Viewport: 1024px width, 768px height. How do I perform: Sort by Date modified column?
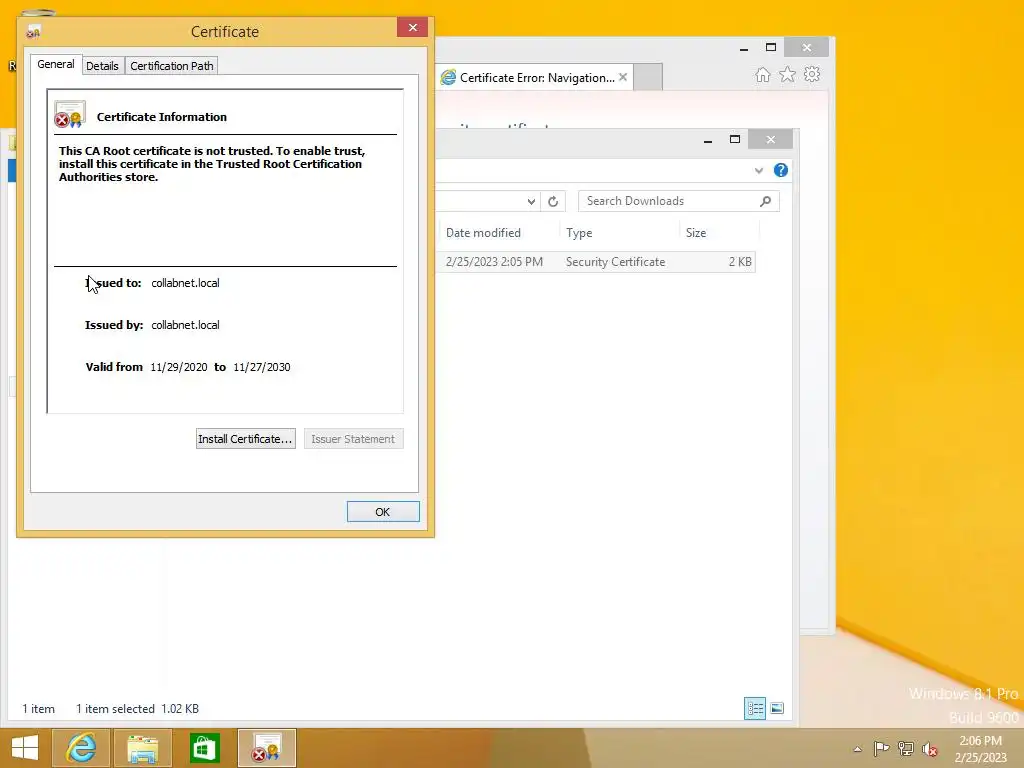pos(483,232)
